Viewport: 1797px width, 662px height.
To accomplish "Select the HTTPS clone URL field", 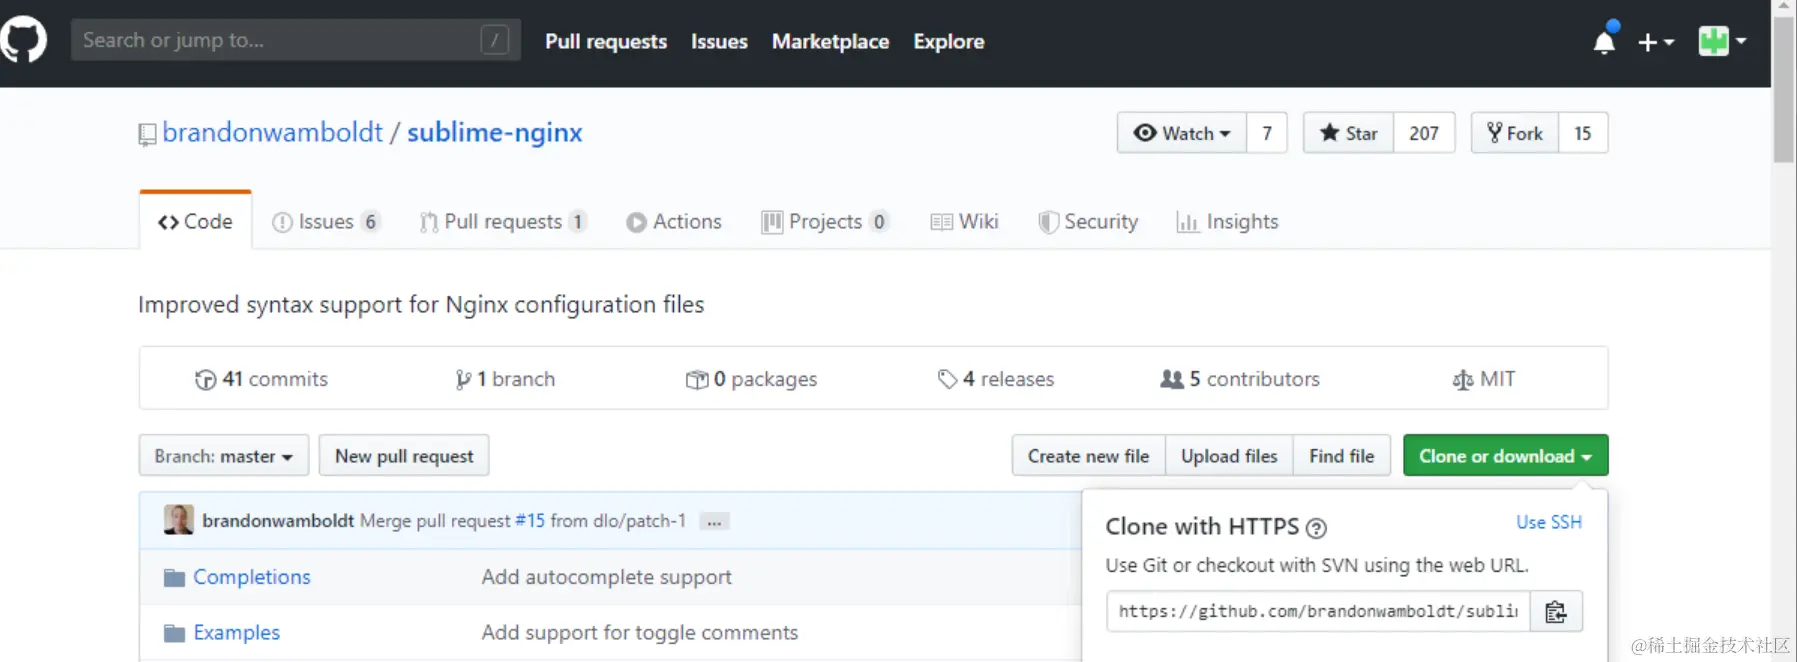I will [1318, 611].
